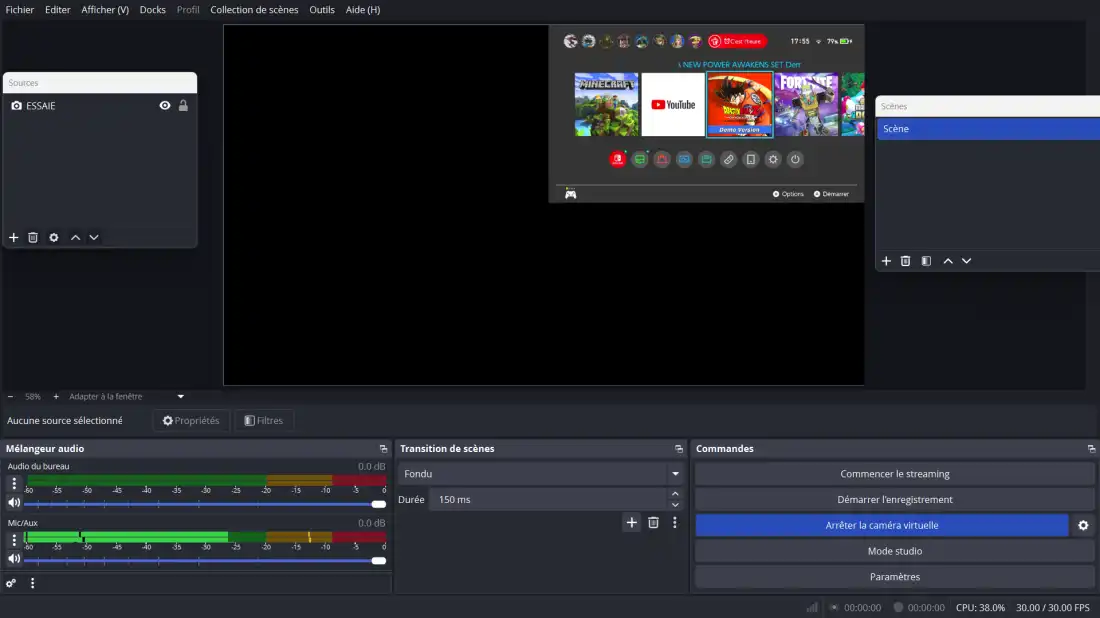The image size is (1100, 618).
Task: Mute the Mic/Aux audio channel
Action: pyautogui.click(x=14, y=560)
